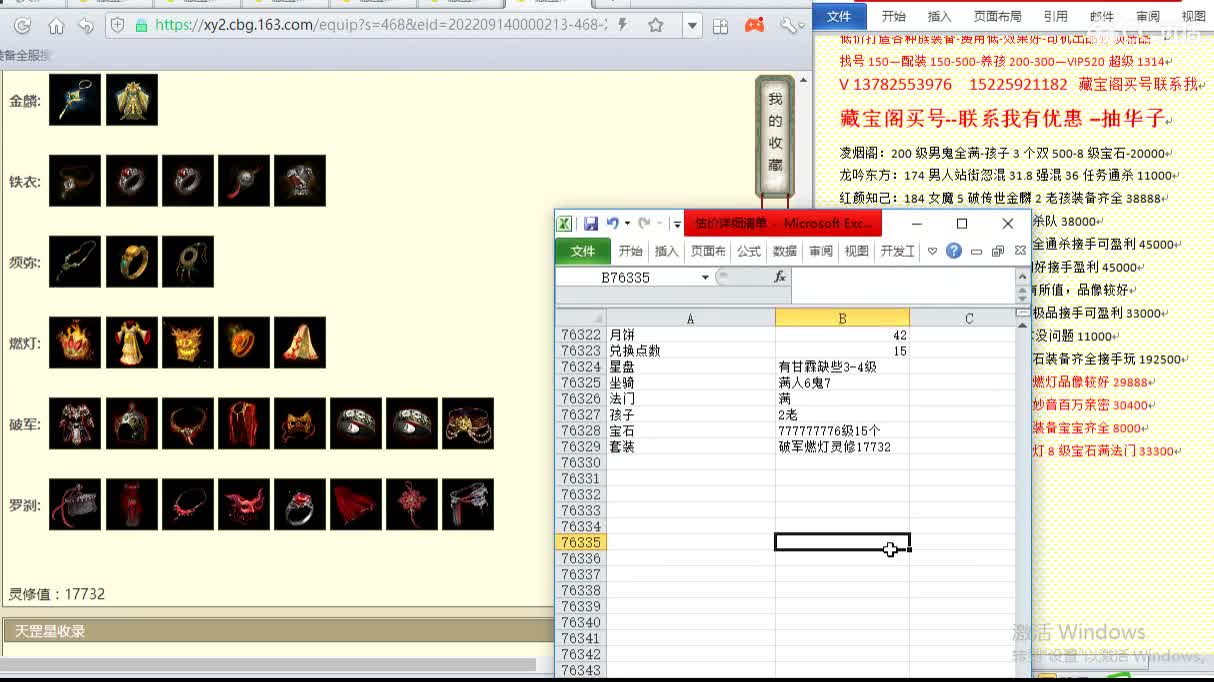Select the last belt icon in 破军 row

click(x=467, y=424)
